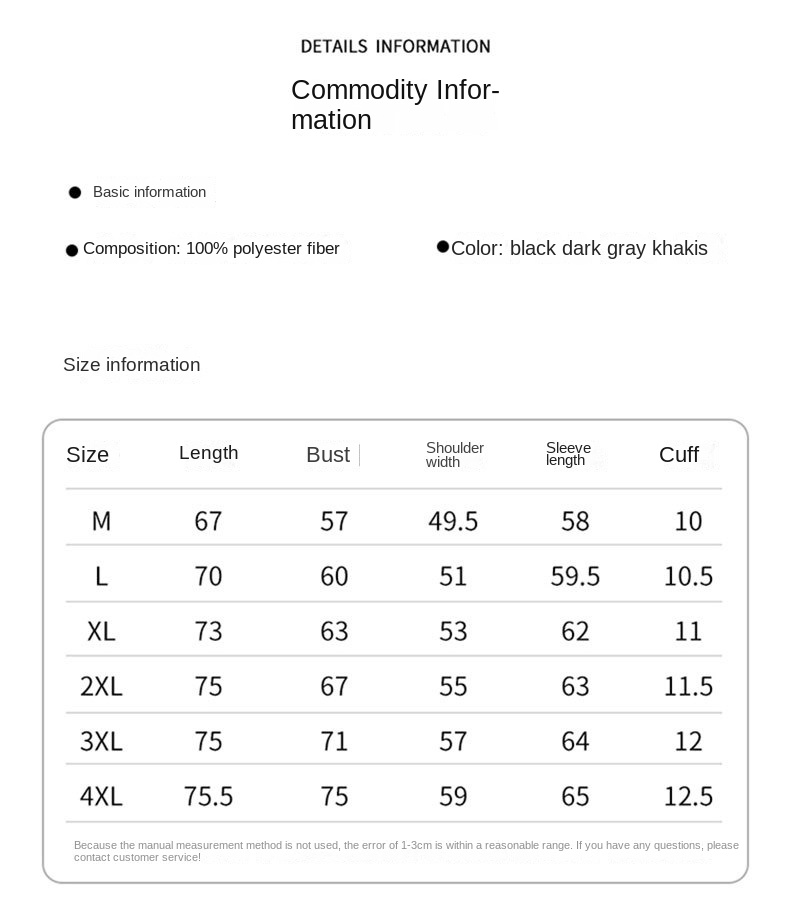Click the Shoulder width column header
The width and height of the screenshot is (790, 920).
454,455
